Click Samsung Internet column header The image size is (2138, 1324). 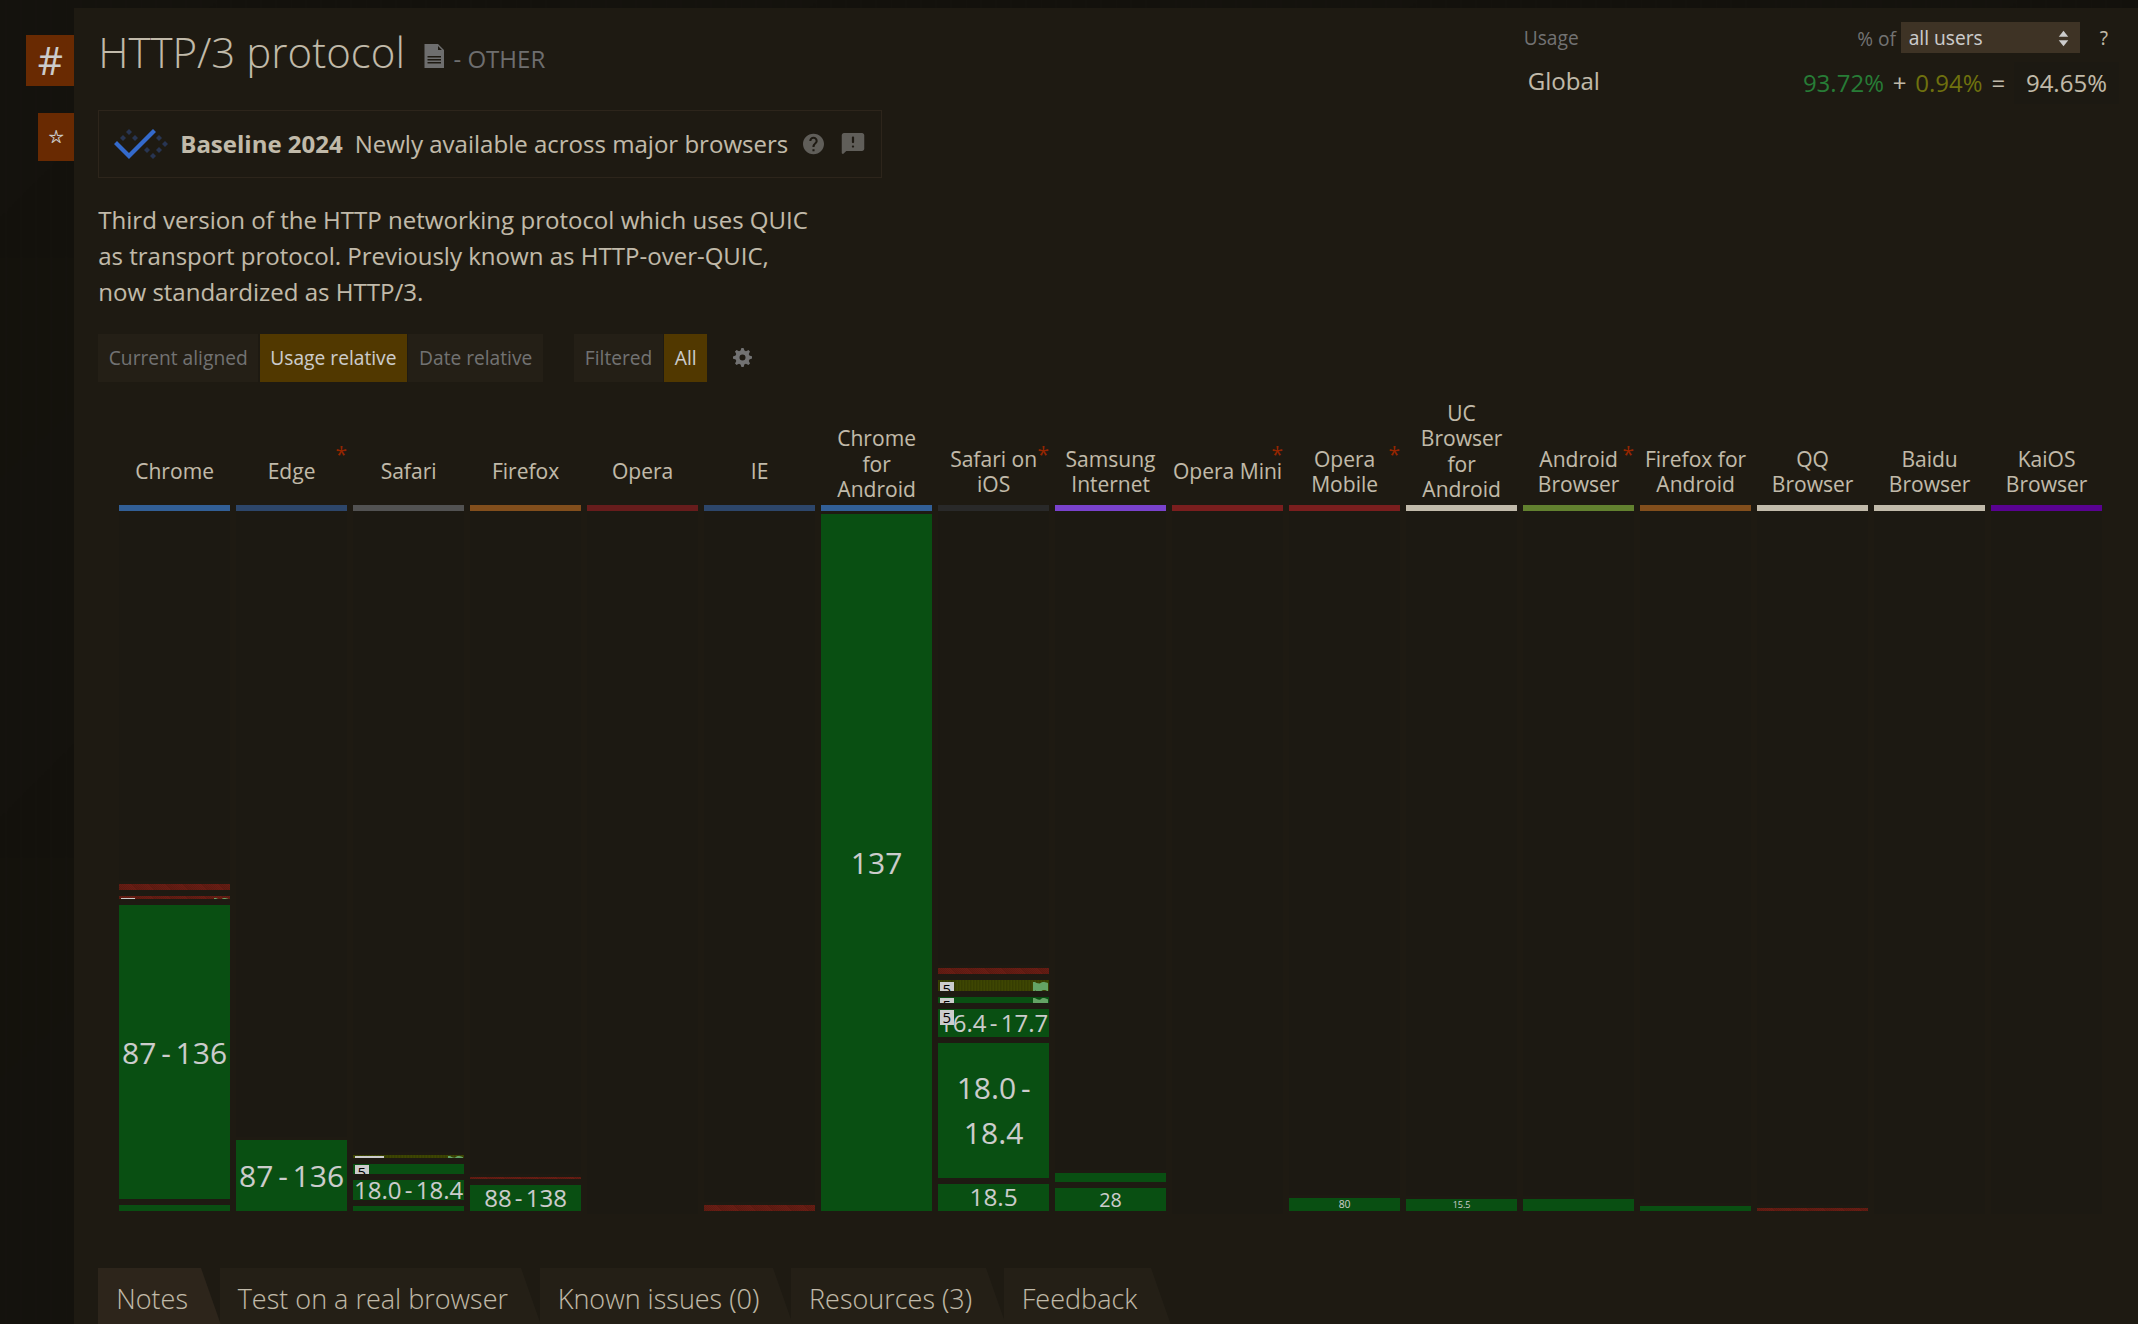coord(1110,471)
